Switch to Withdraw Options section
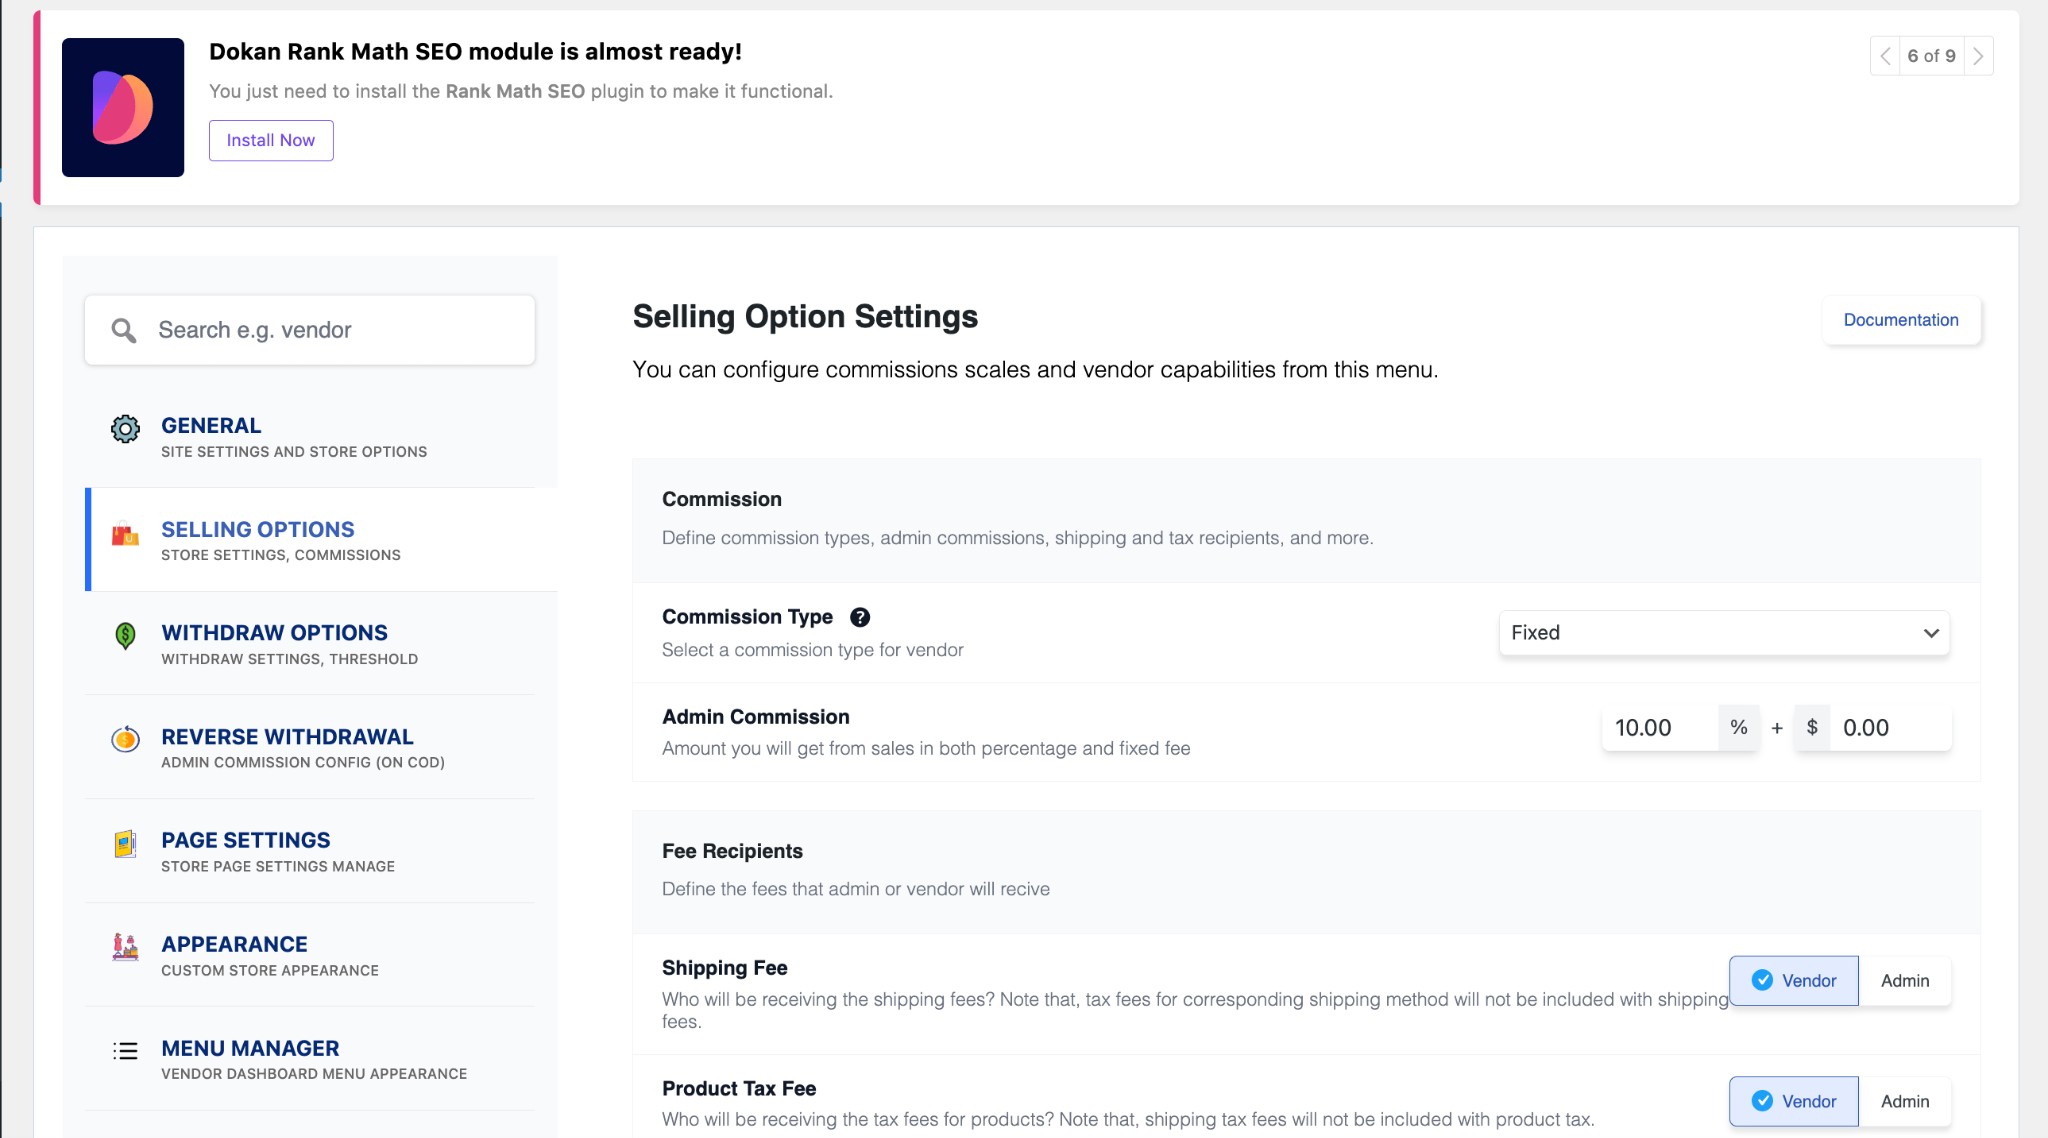Viewport: 2048px width, 1138px height. pyautogui.click(x=275, y=632)
